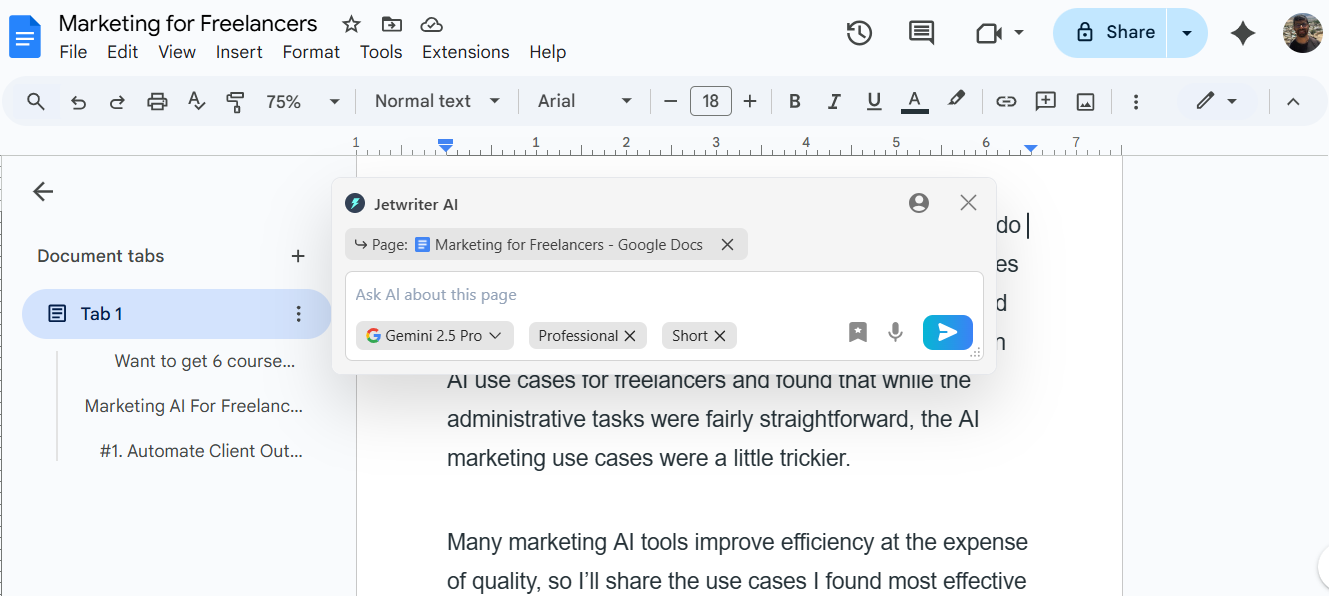Image resolution: width=1329 pixels, height=596 pixels.
Task: Click the Gemini sparkle icon
Action: [x=1243, y=33]
